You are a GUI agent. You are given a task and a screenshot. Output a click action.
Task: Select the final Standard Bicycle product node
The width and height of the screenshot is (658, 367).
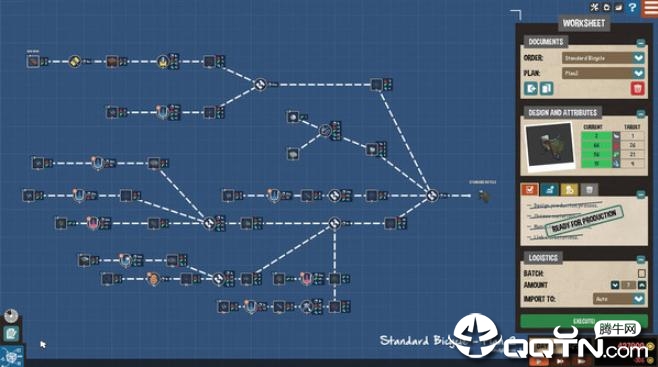[484, 196]
